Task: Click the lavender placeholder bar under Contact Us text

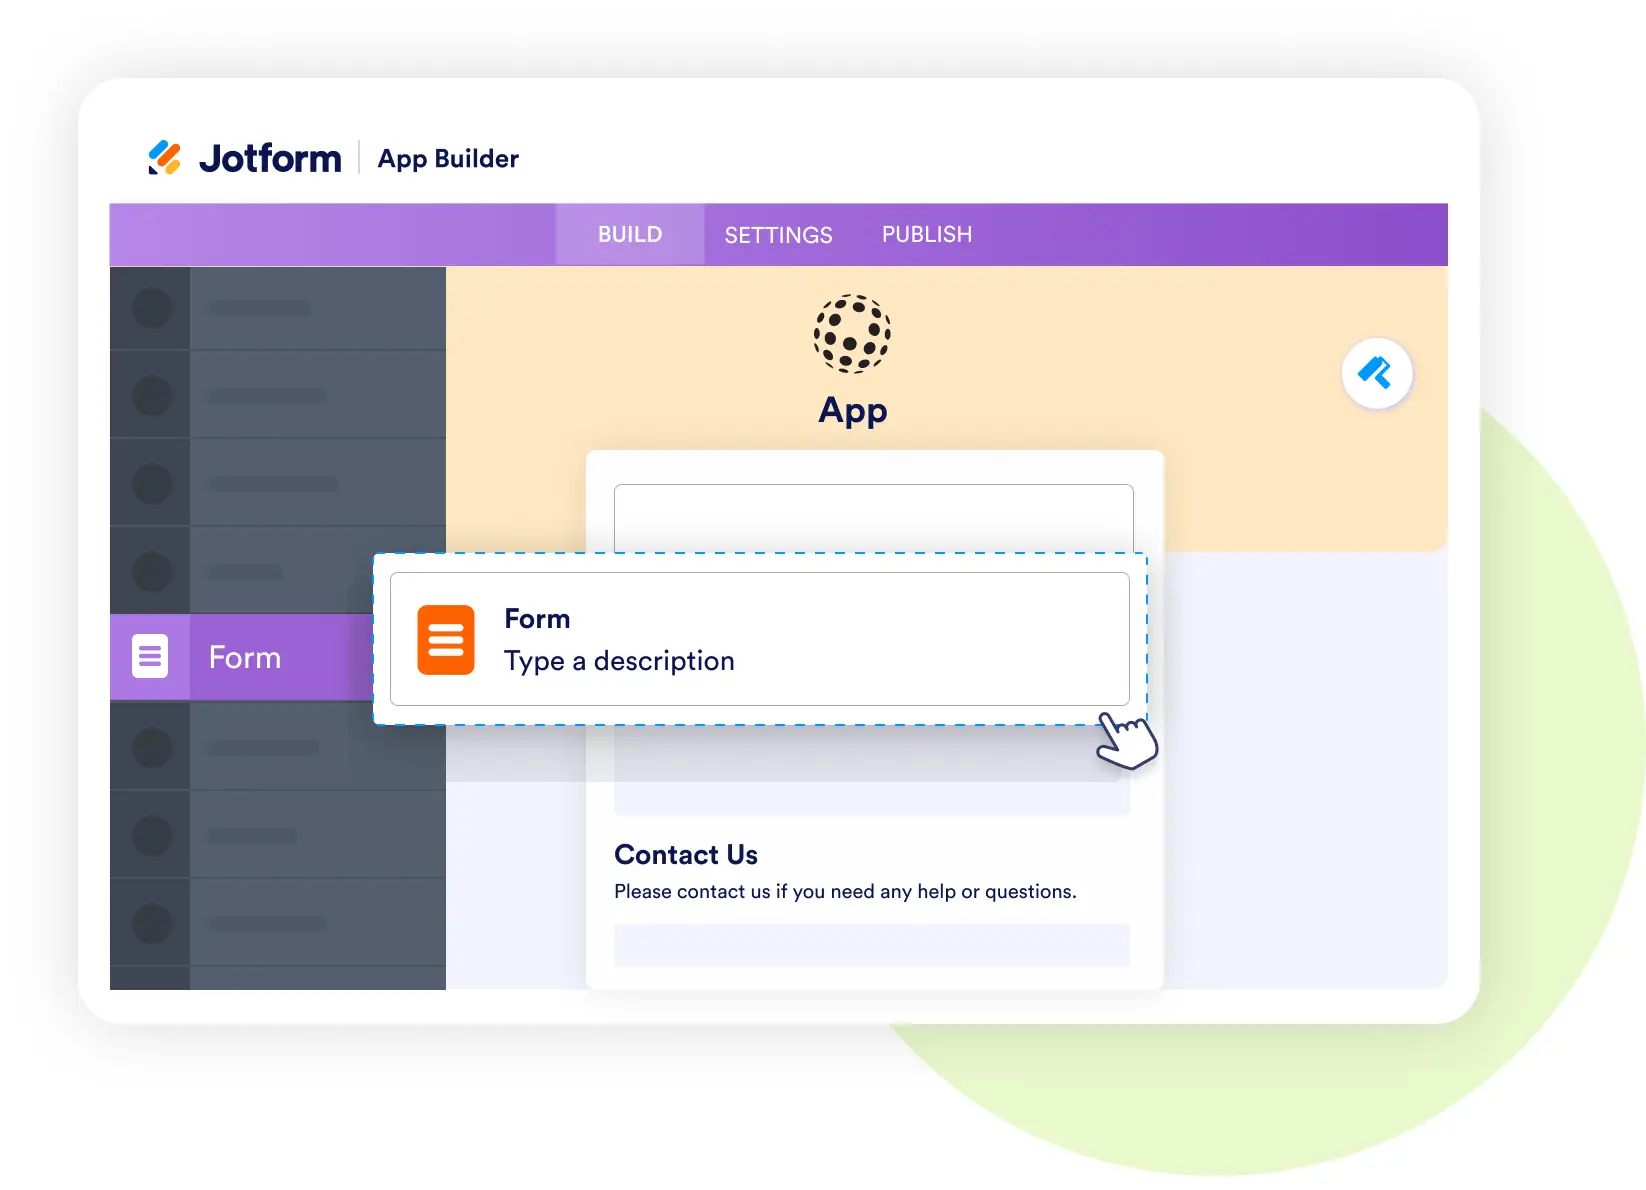Action: coord(871,945)
